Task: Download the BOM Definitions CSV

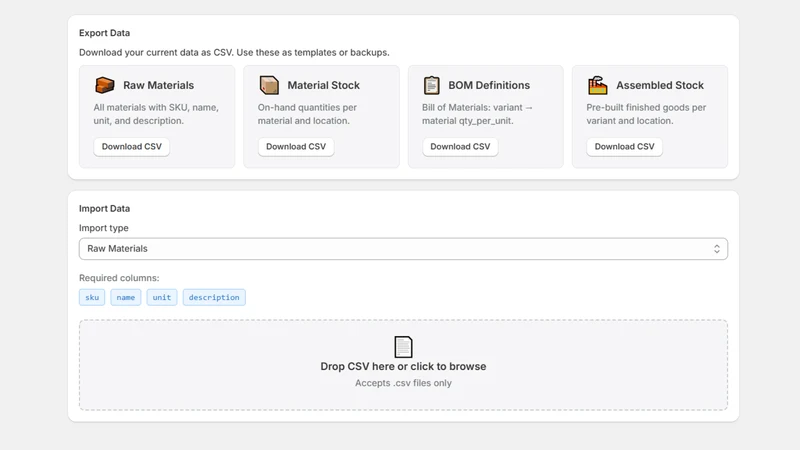Action: coord(460,146)
